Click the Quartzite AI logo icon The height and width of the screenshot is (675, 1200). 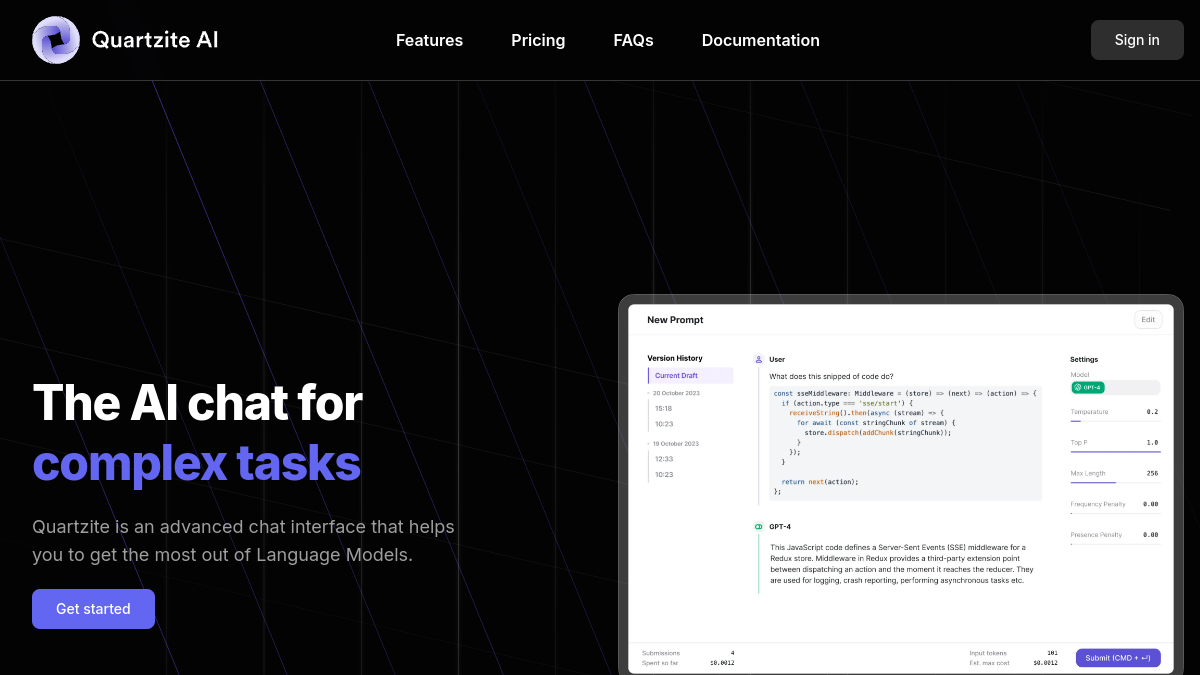click(56, 40)
